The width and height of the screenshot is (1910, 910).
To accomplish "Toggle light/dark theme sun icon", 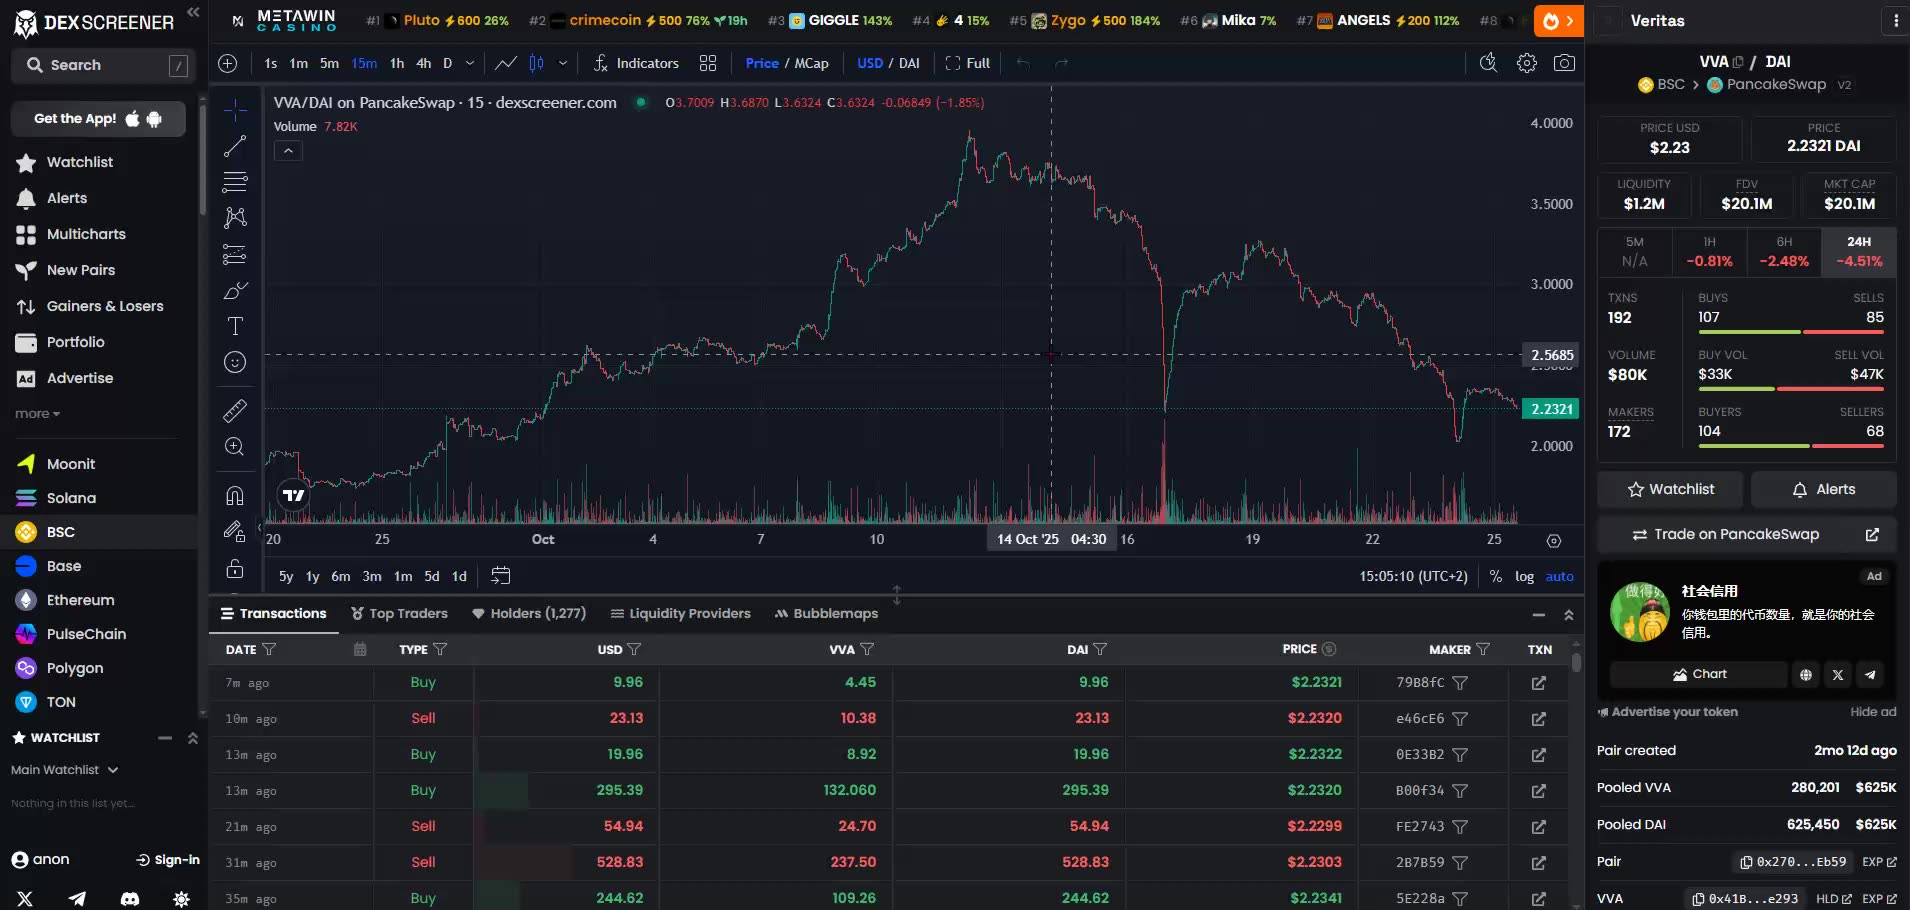I will click(181, 899).
